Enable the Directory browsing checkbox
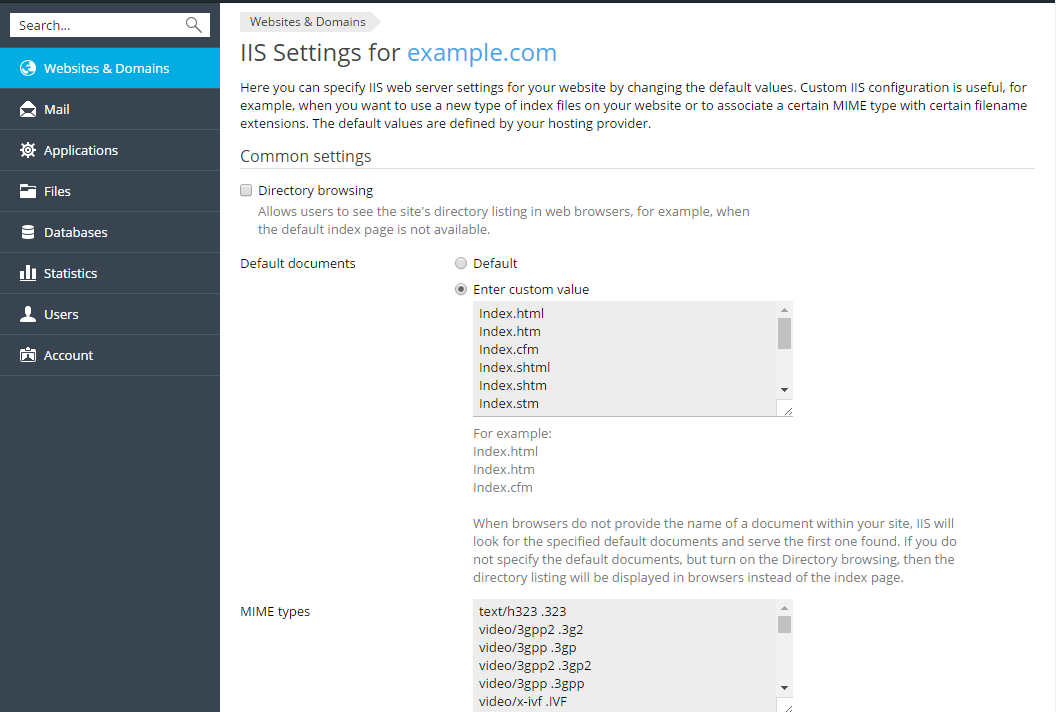 [246, 190]
